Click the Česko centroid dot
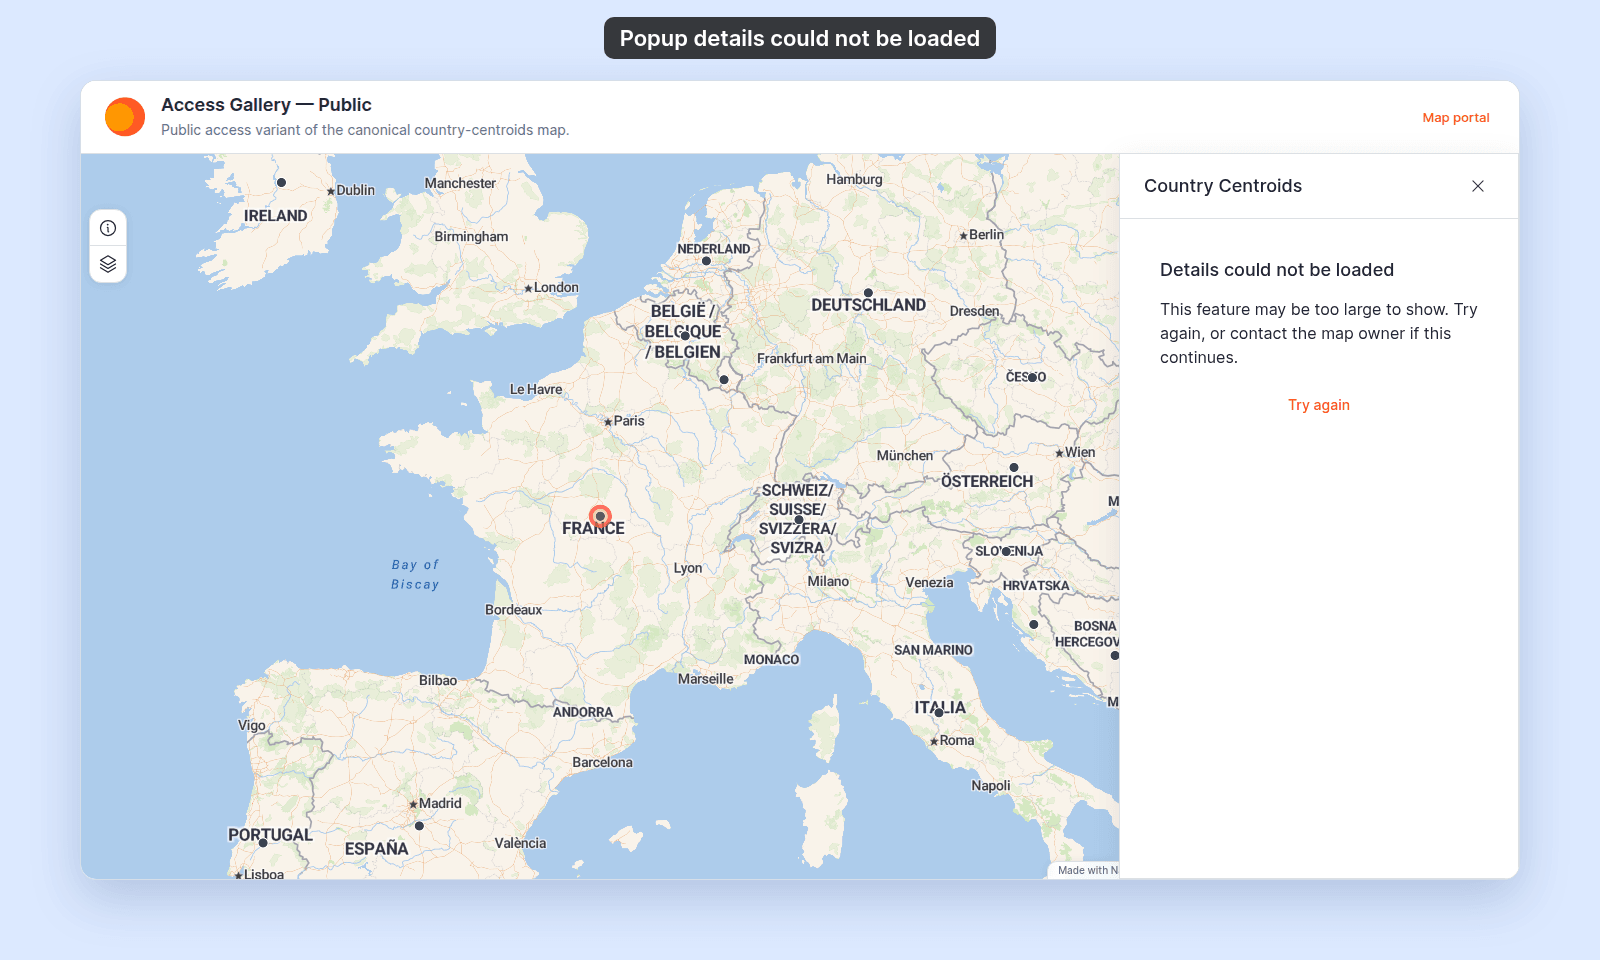Image resolution: width=1600 pixels, height=960 pixels. (1032, 378)
